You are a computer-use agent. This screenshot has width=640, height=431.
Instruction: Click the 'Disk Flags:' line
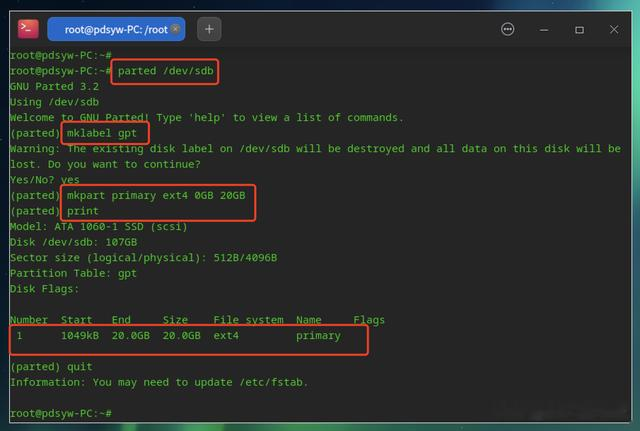point(44,289)
